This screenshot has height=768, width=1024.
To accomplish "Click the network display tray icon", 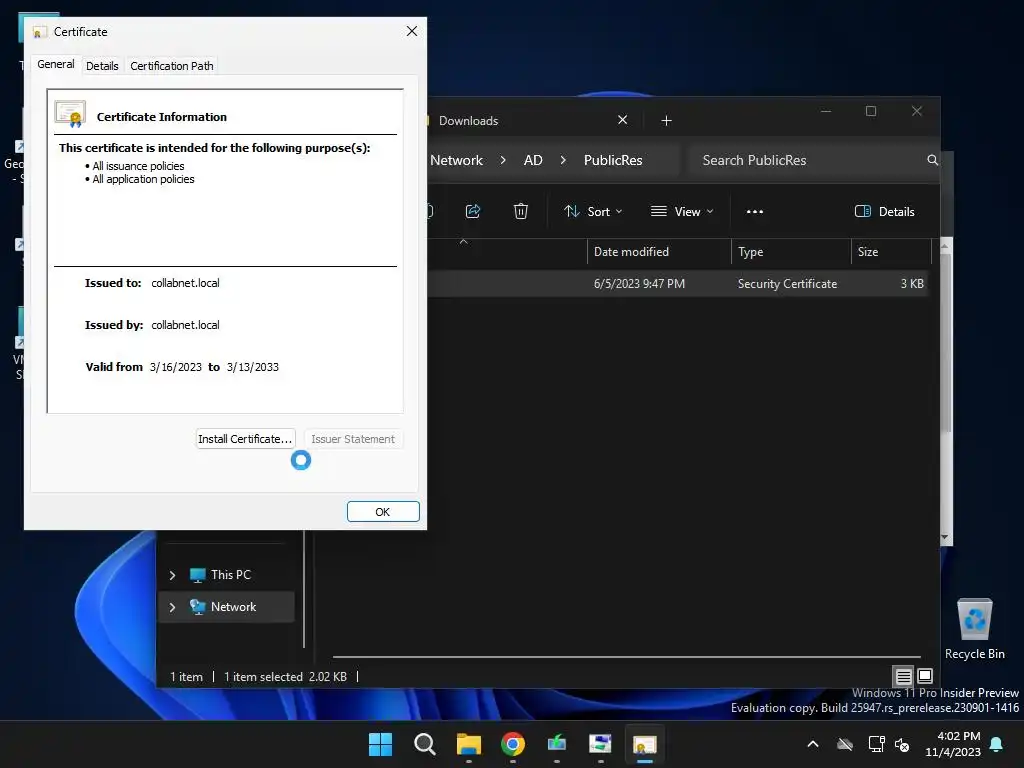I will pyautogui.click(x=876, y=744).
